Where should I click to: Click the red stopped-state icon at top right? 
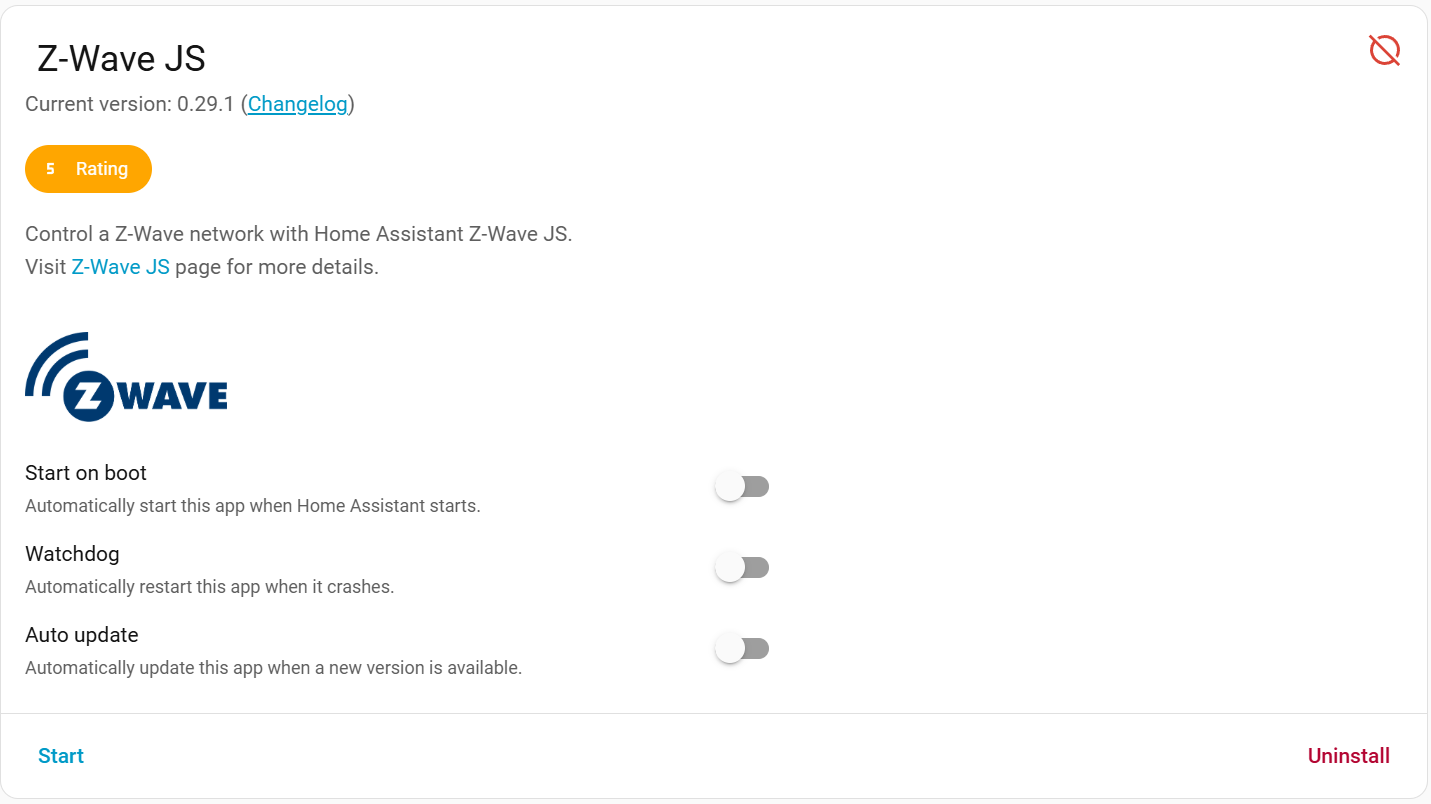click(1384, 50)
